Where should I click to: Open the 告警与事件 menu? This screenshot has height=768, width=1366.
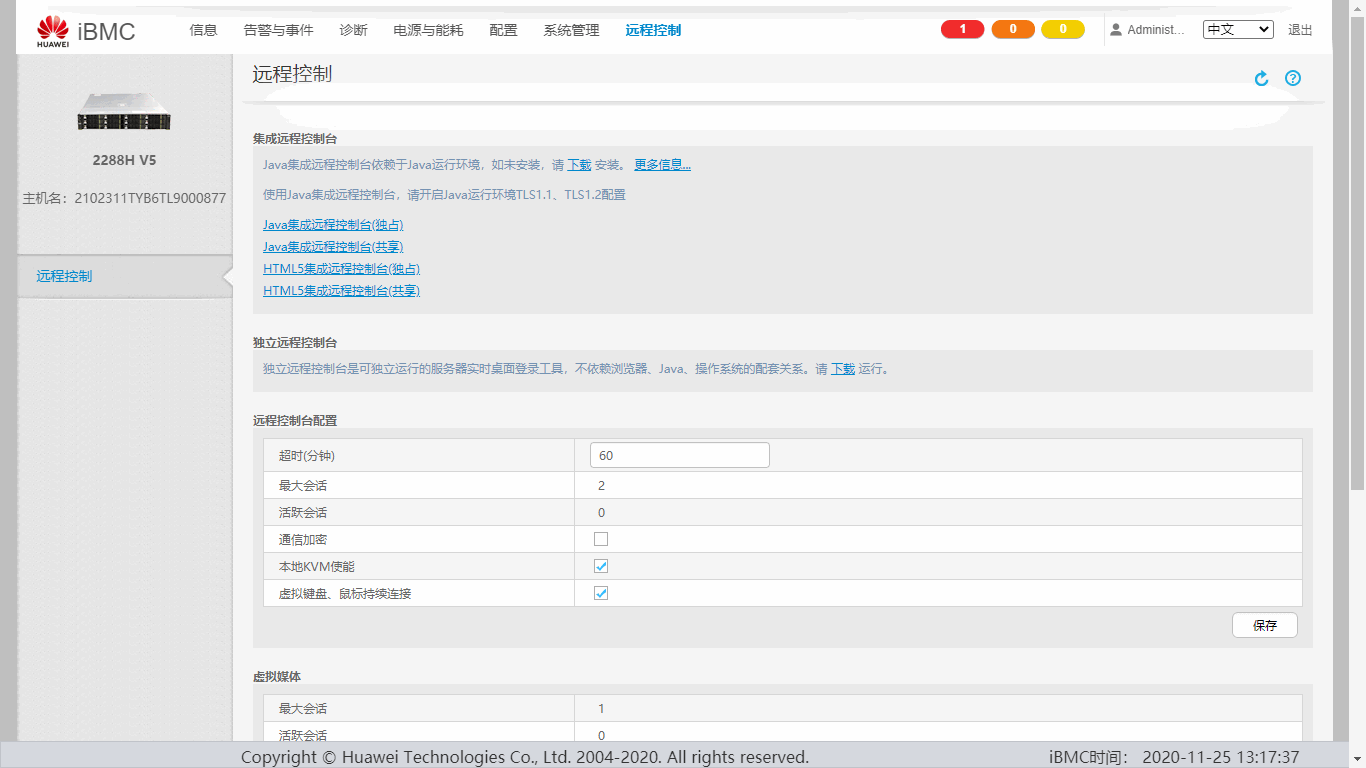pos(278,30)
